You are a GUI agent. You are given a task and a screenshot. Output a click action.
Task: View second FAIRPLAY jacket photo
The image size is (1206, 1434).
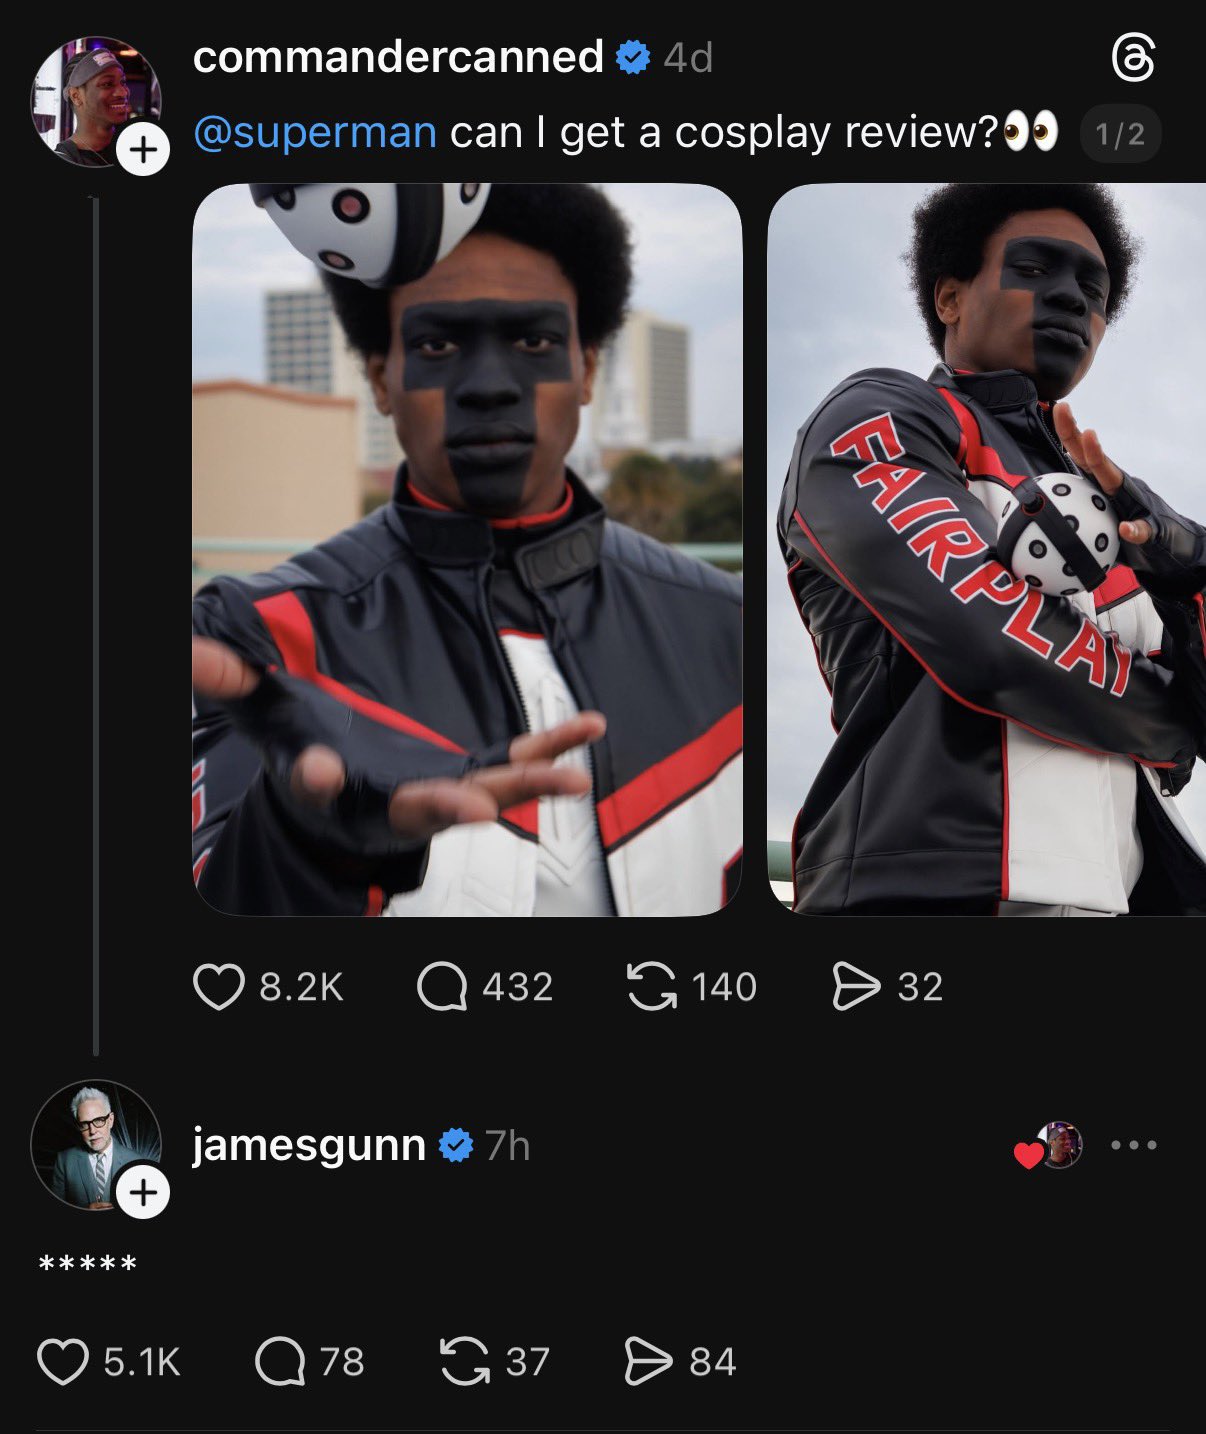click(x=986, y=549)
